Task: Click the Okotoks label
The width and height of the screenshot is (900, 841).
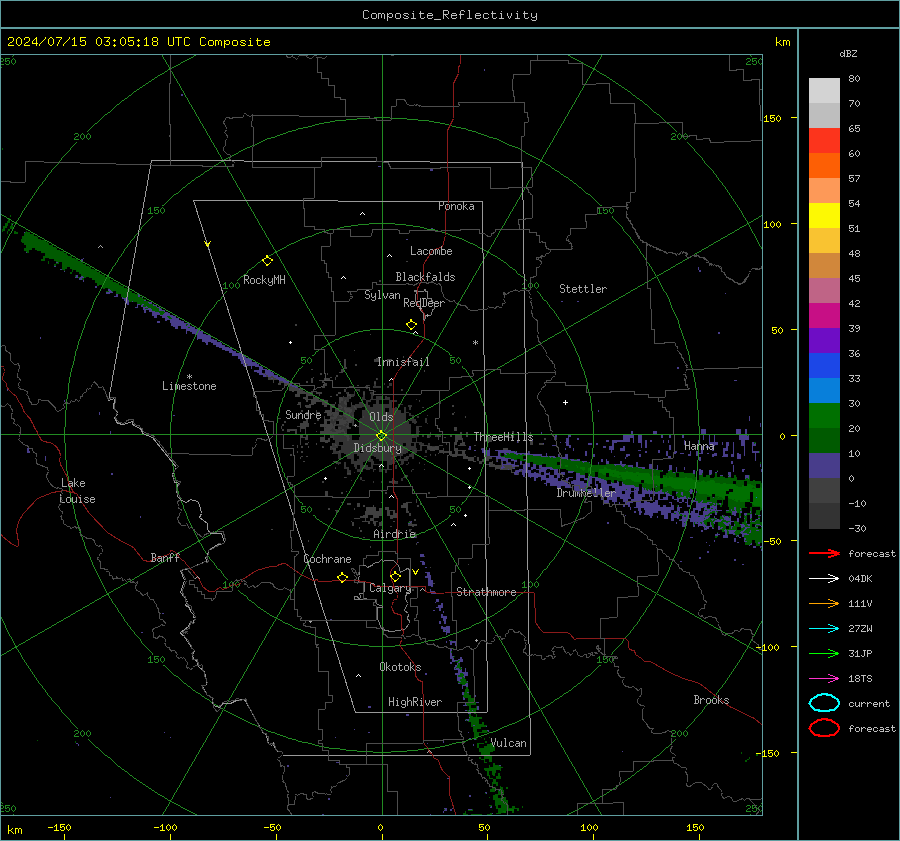Action: point(400,667)
